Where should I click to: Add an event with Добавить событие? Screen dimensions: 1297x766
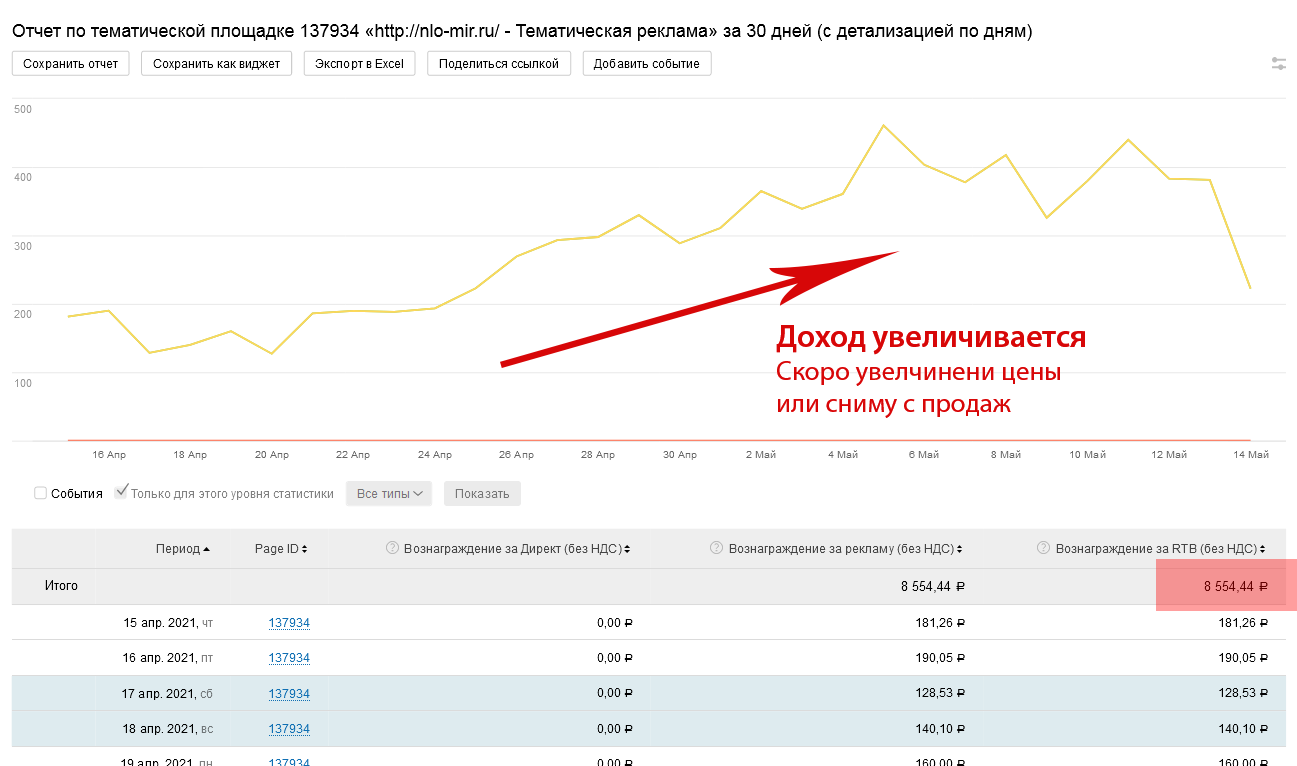coord(647,64)
